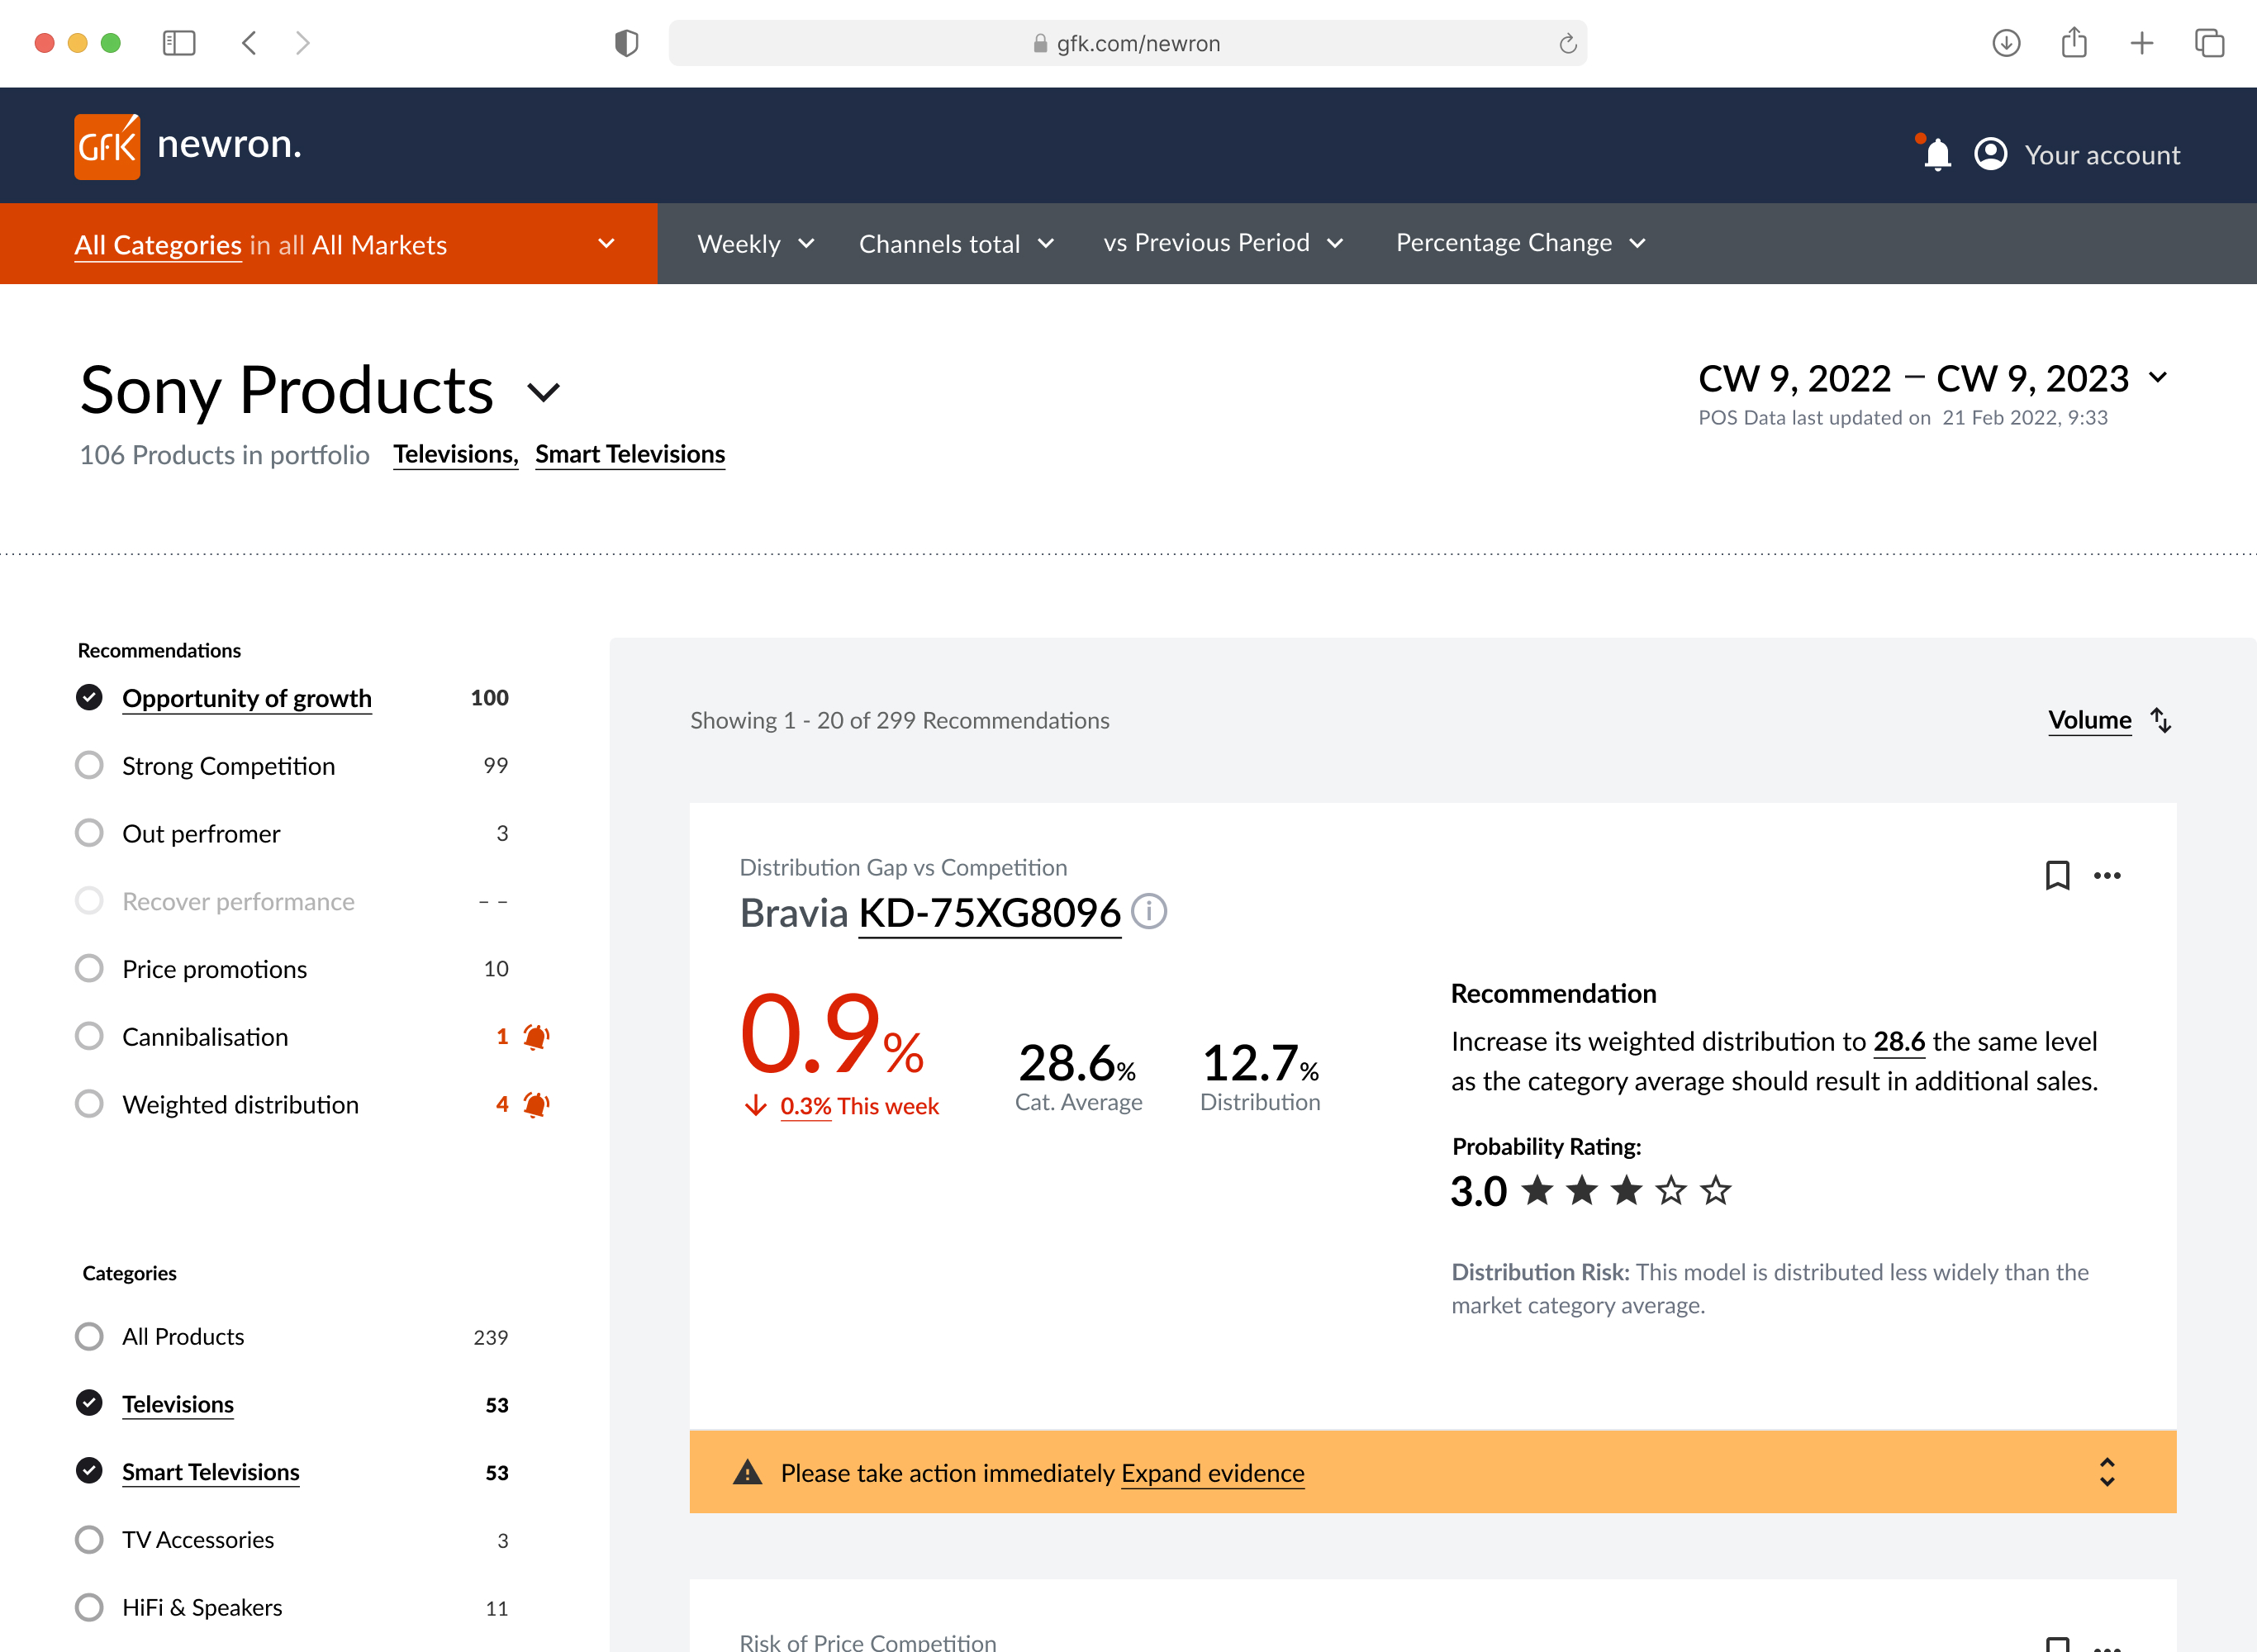
Task: Open the CW 9 date range dropdown
Action: coord(2158,378)
